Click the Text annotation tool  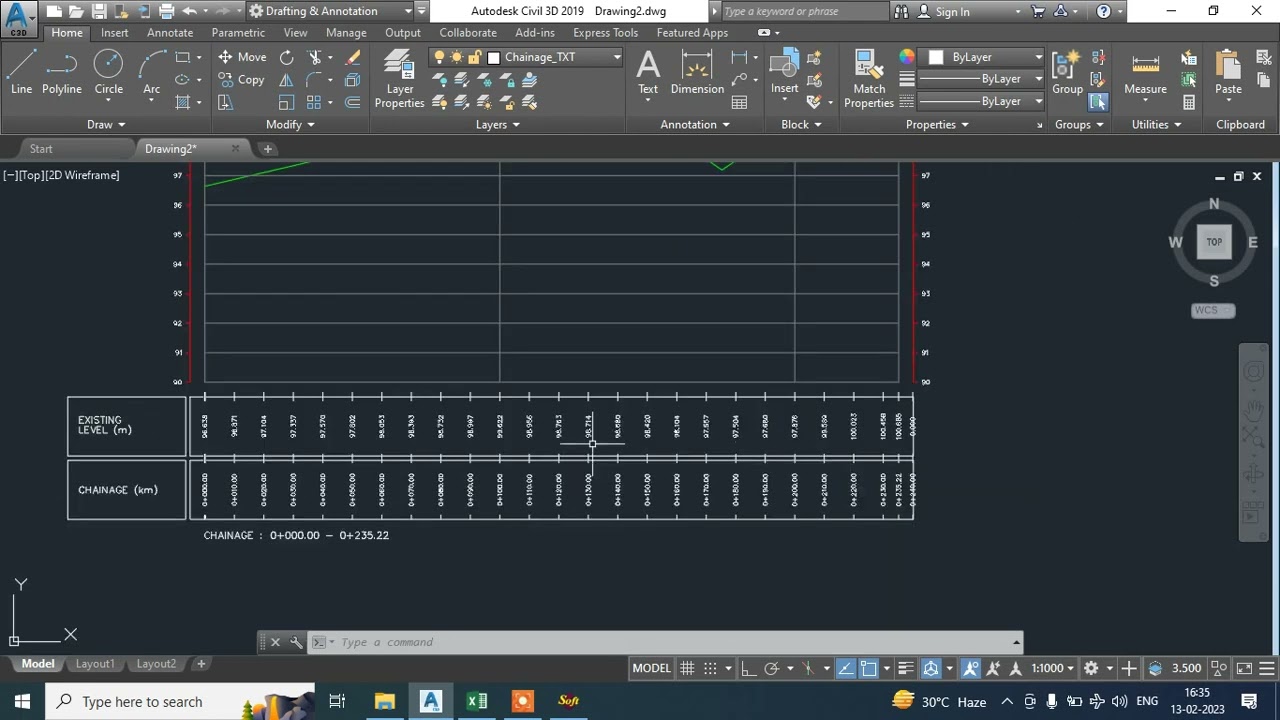point(648,72)
